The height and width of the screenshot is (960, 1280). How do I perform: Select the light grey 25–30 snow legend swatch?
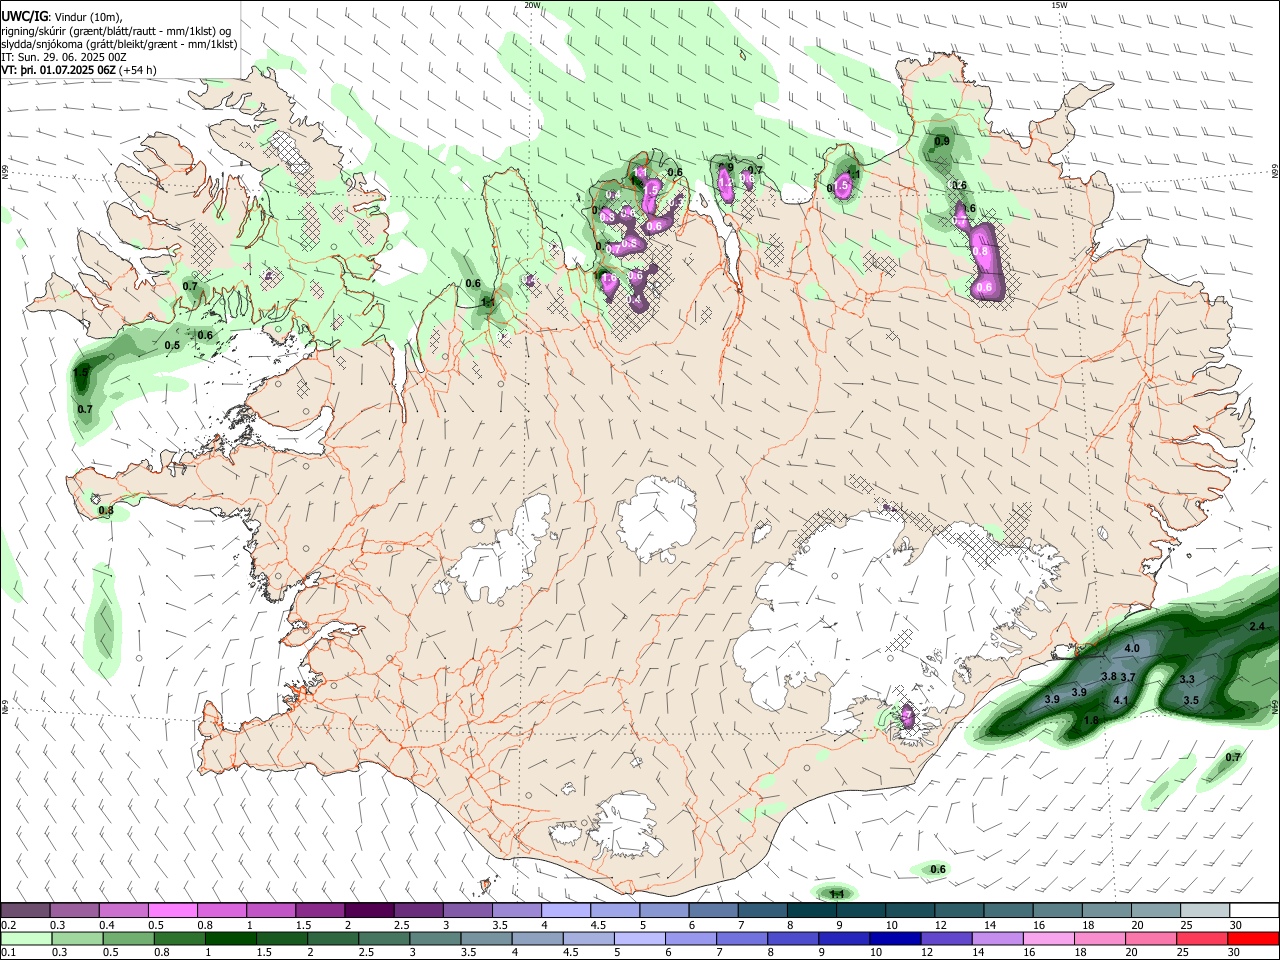[1205, 910]
